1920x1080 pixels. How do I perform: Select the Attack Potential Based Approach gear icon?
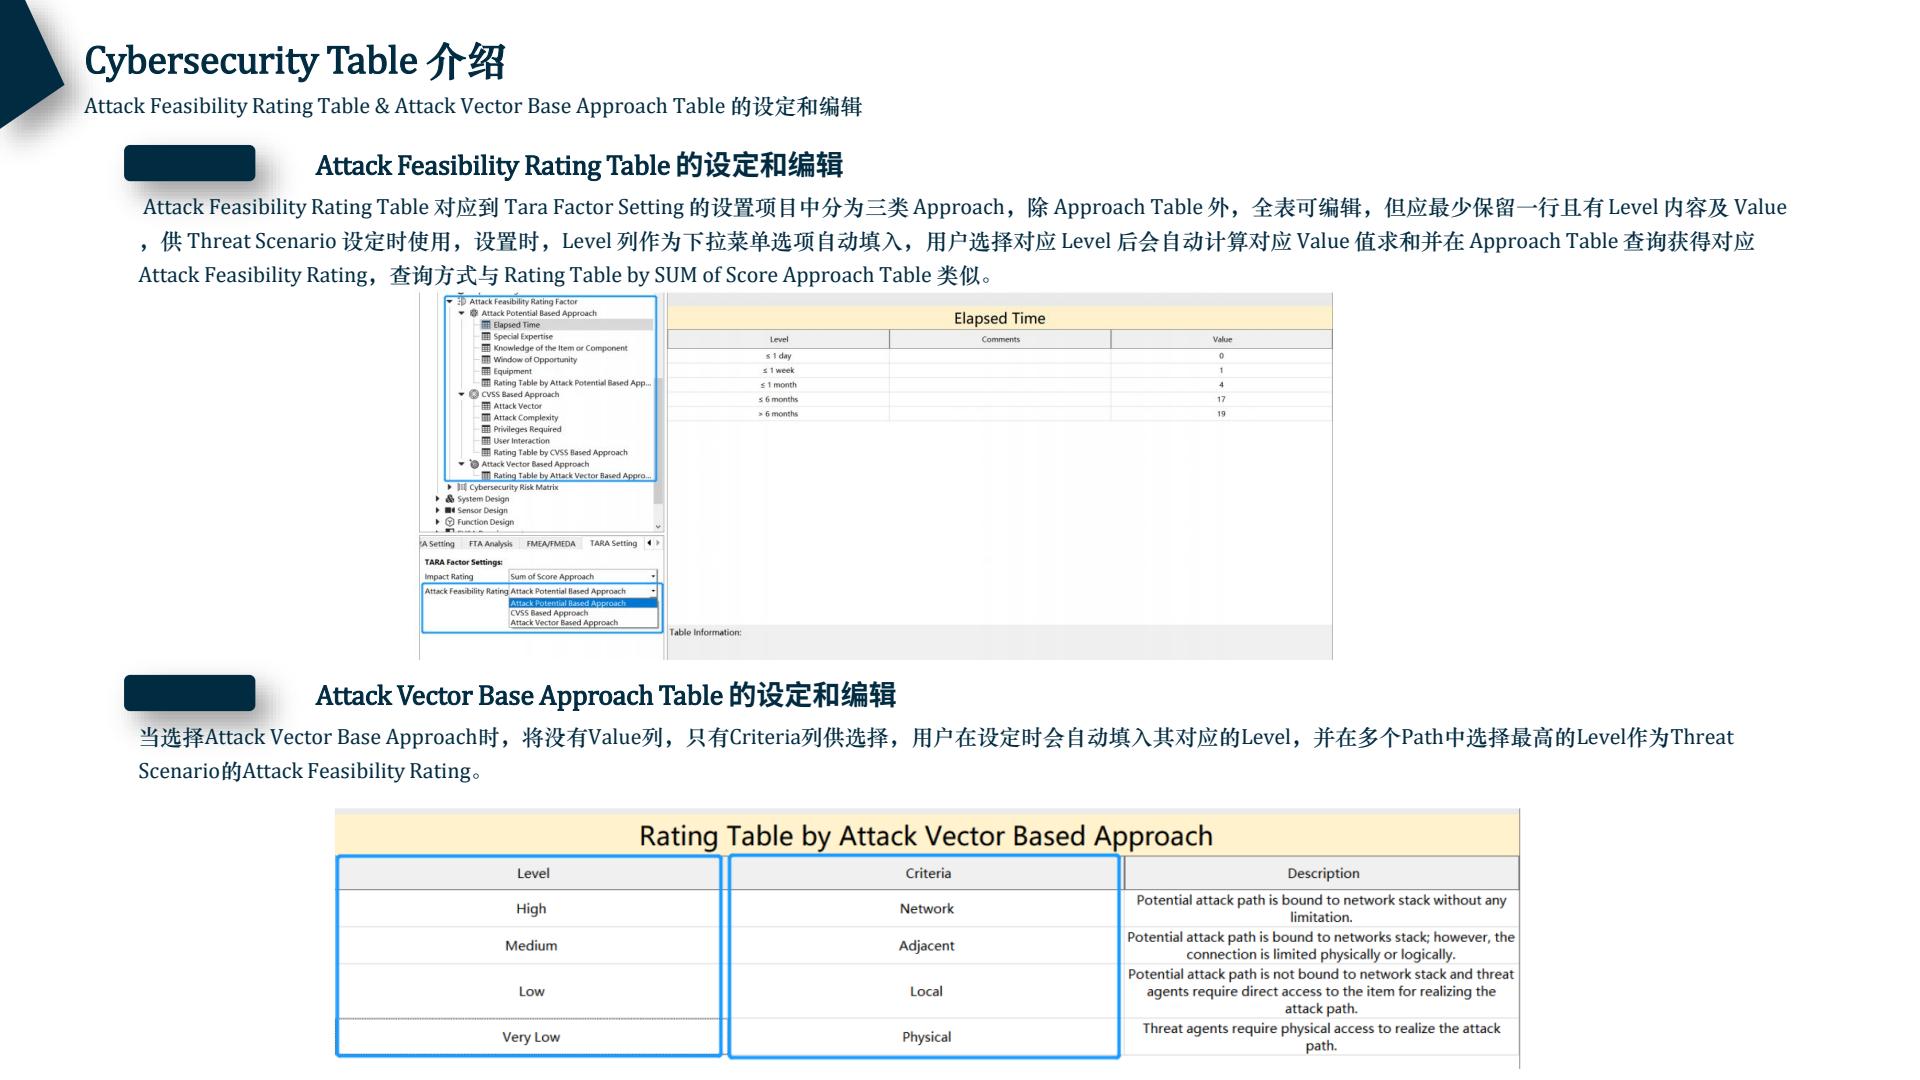tap(473, 313)
